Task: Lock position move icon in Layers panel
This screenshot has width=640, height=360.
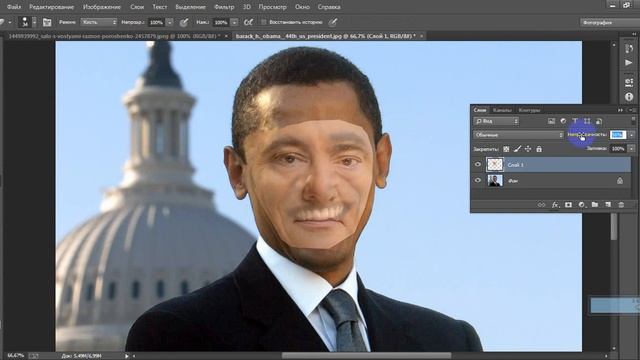Action: coord(528,149)
